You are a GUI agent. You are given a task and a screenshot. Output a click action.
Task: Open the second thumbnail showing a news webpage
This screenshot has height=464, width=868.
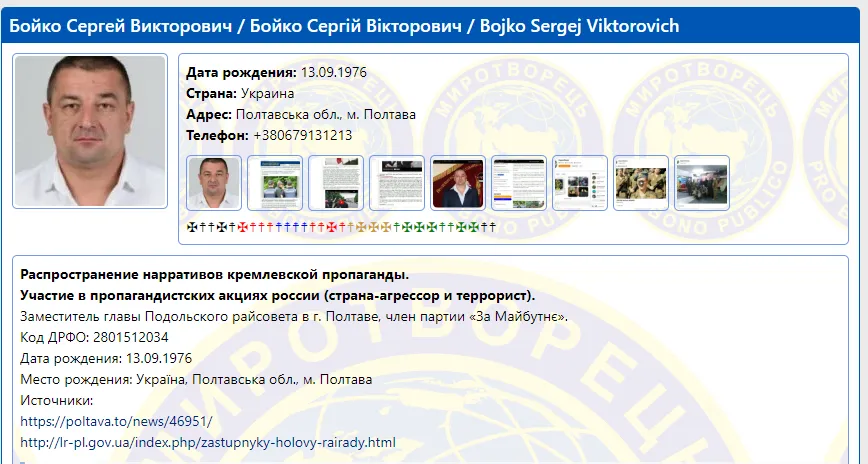[275, 183]
